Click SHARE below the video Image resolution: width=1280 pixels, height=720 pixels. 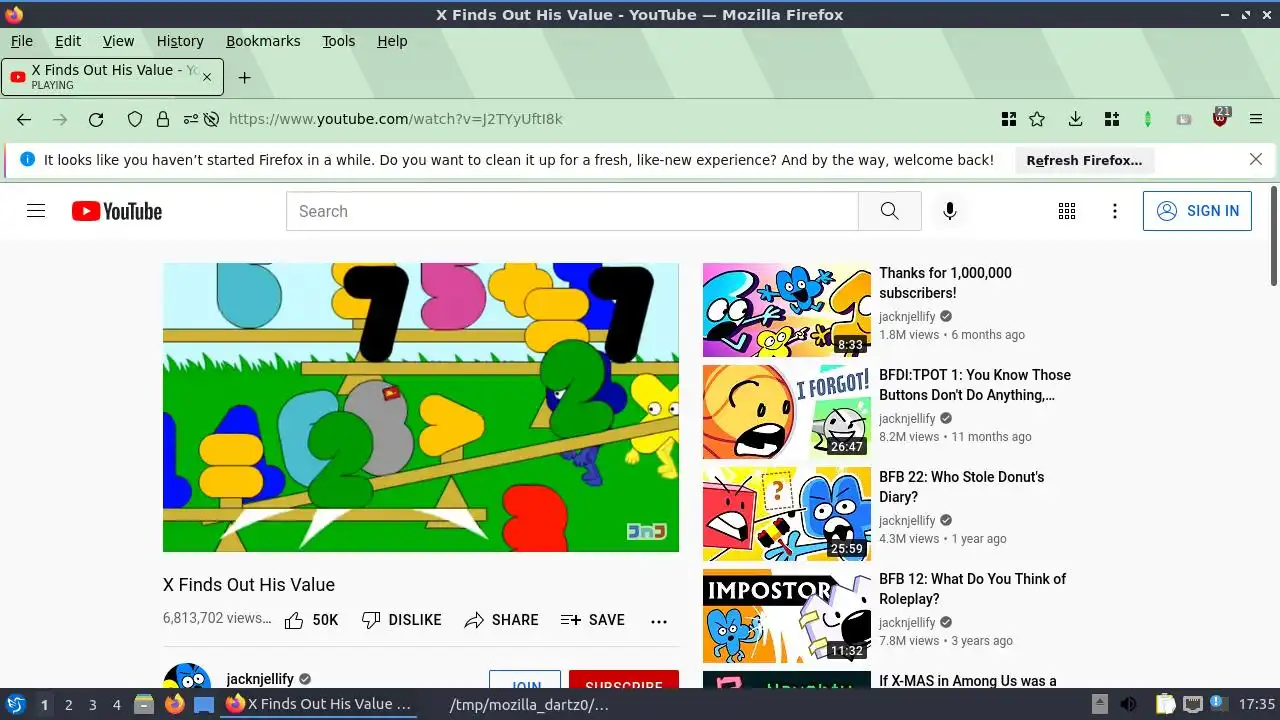[x=502, y=620]
